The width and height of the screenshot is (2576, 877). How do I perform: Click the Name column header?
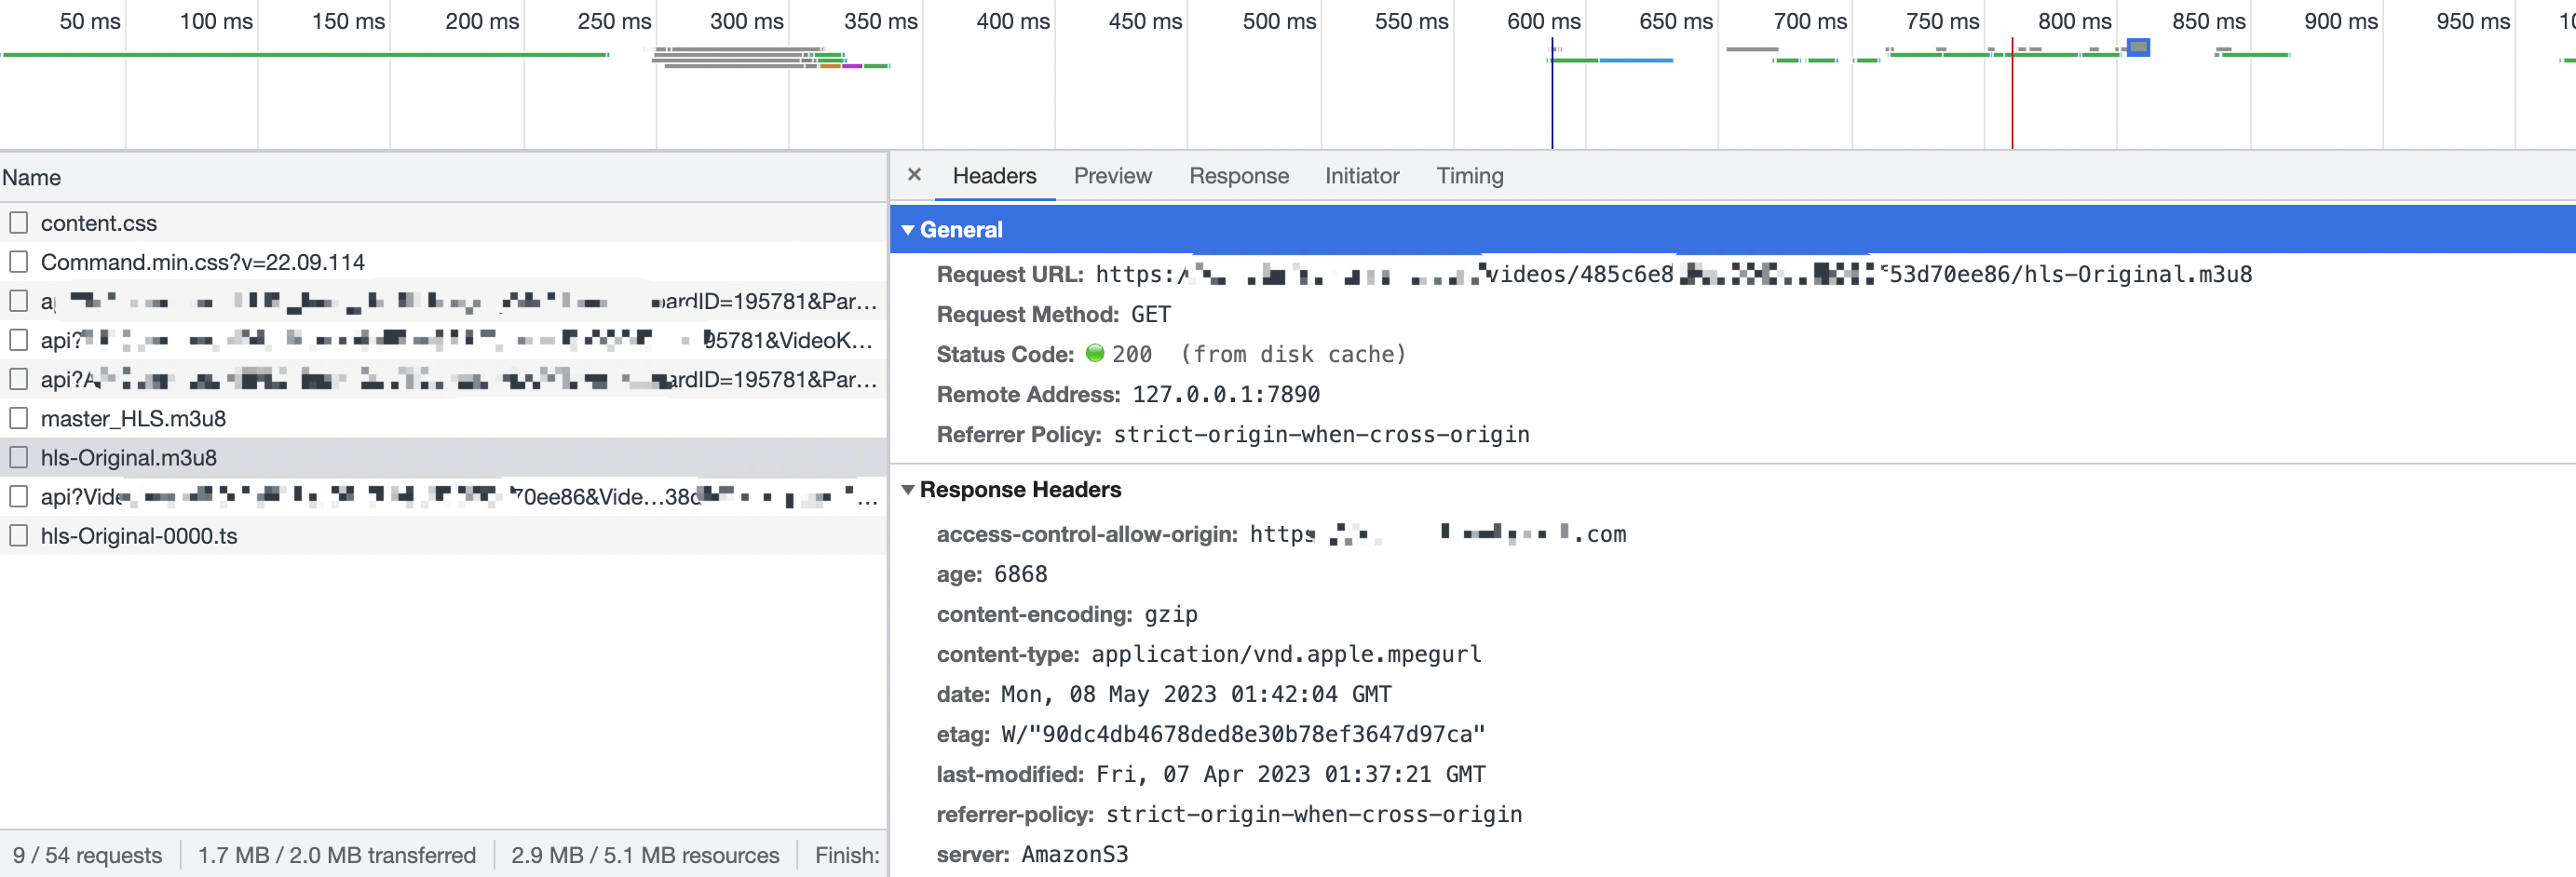click(x=443, y=178)
